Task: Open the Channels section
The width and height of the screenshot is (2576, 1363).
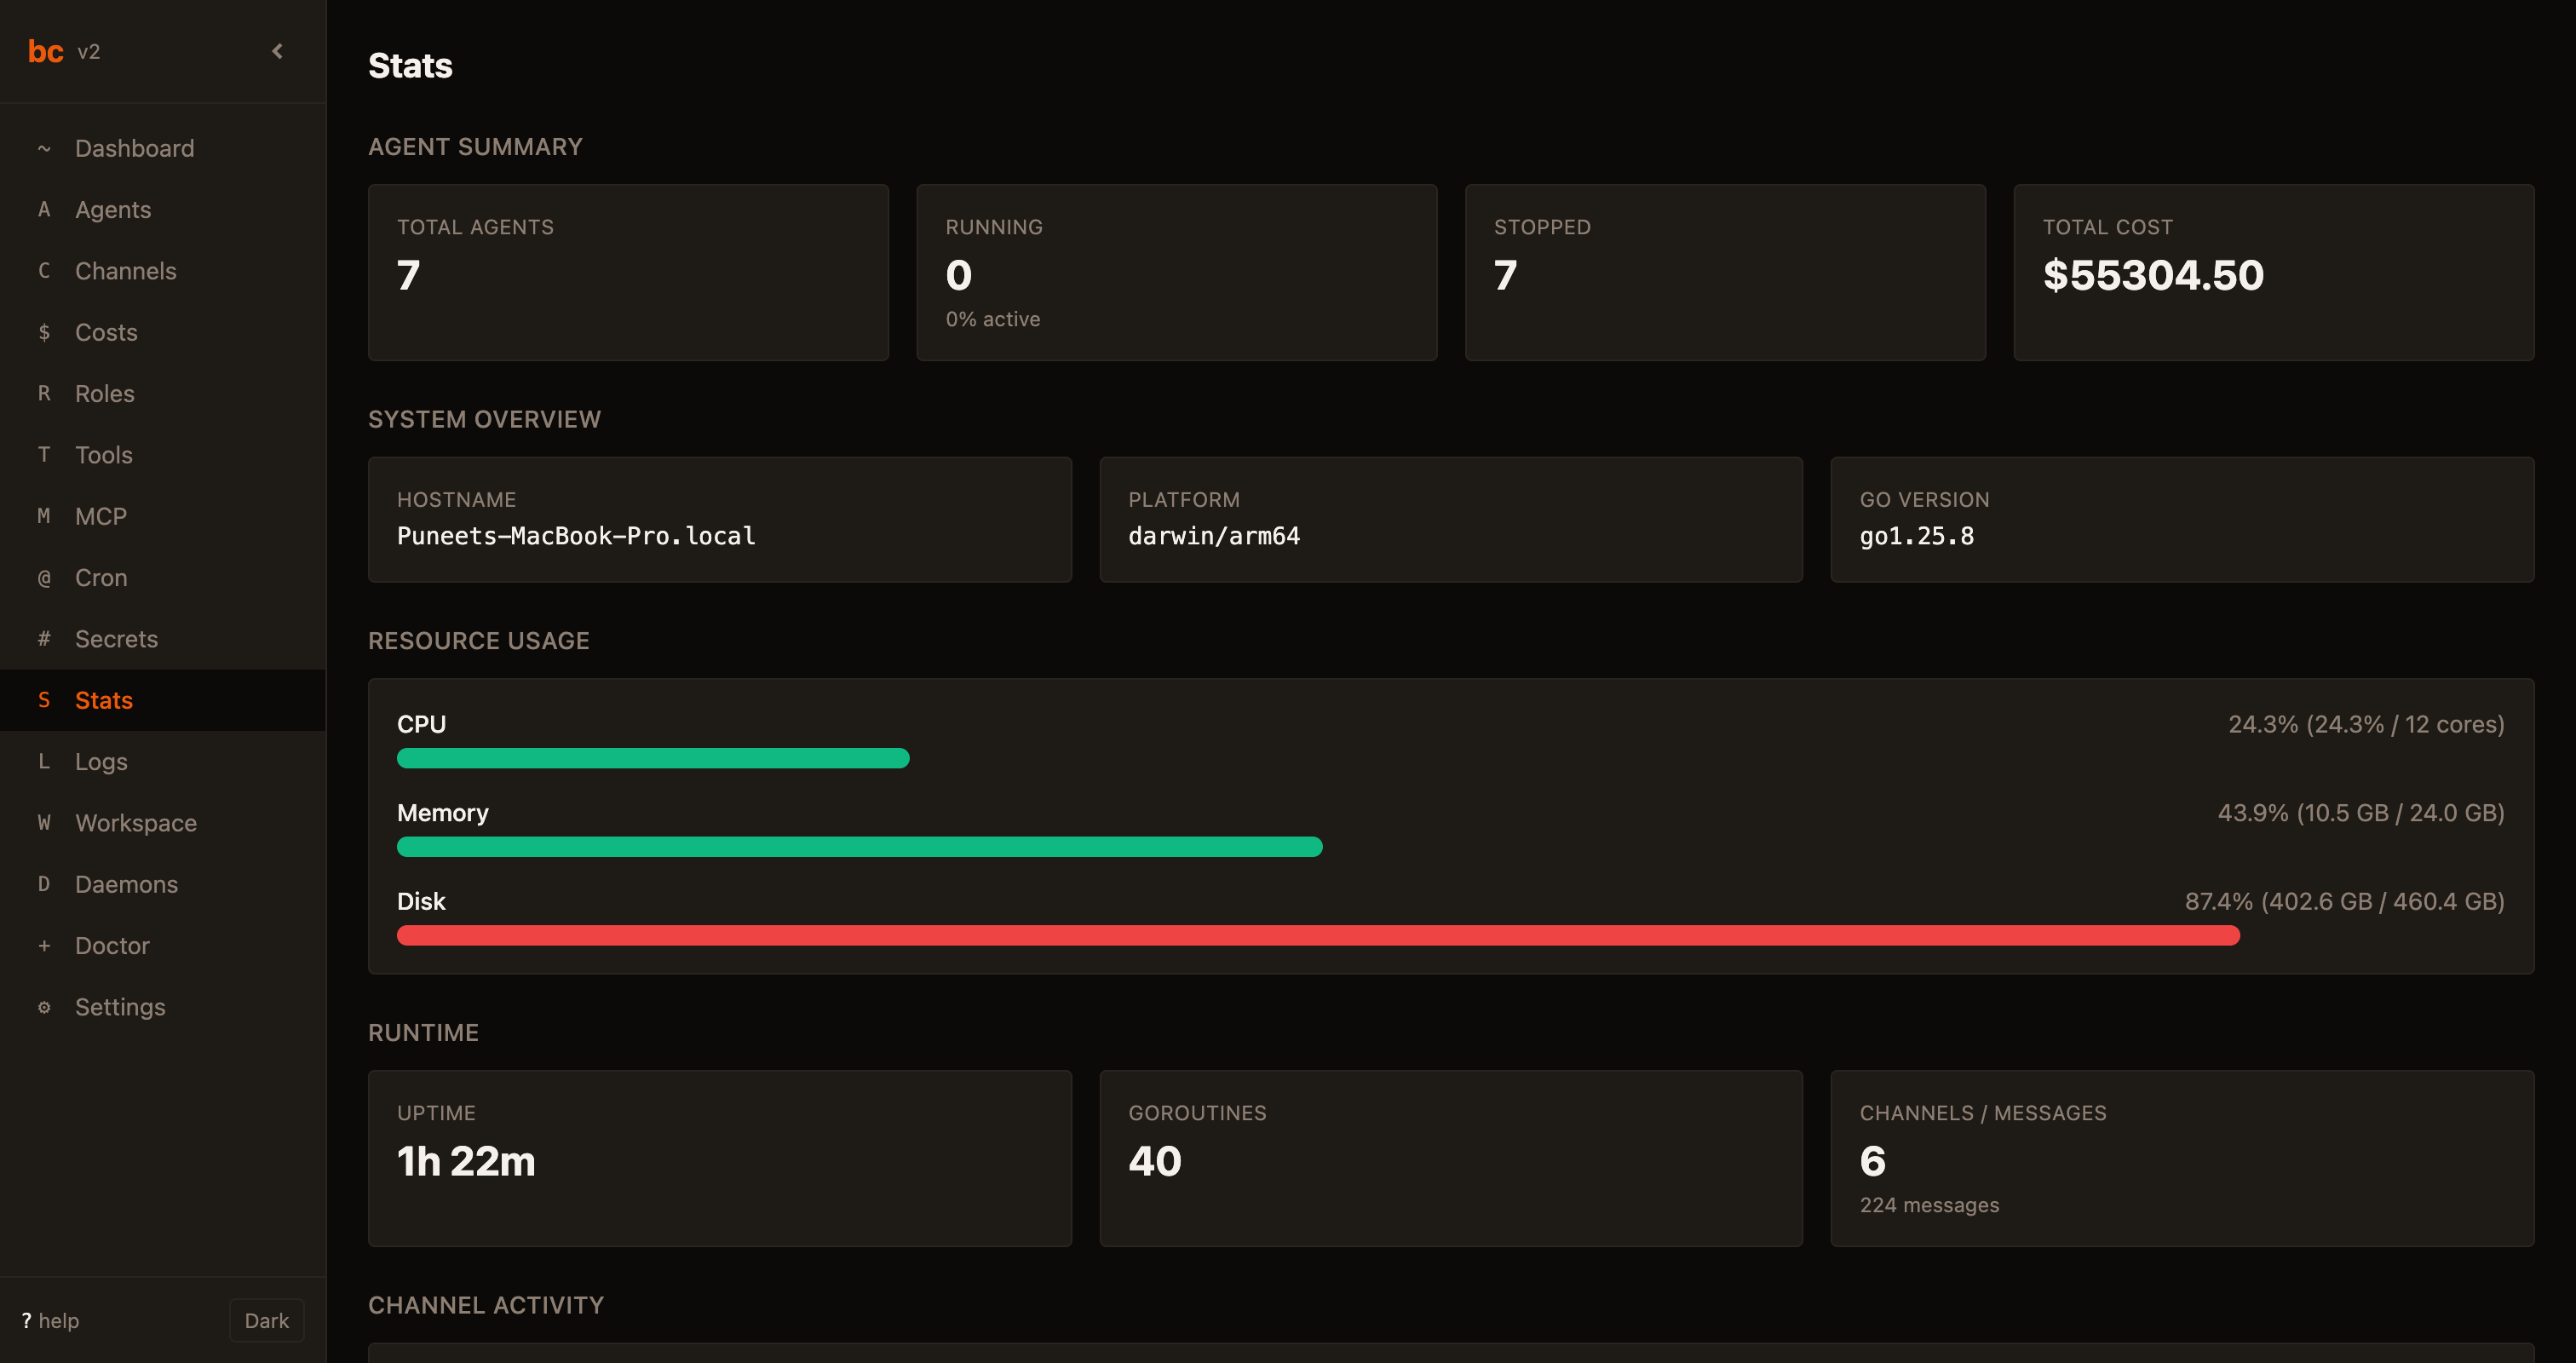Action: pyautogui.click(x=163, y=271)
